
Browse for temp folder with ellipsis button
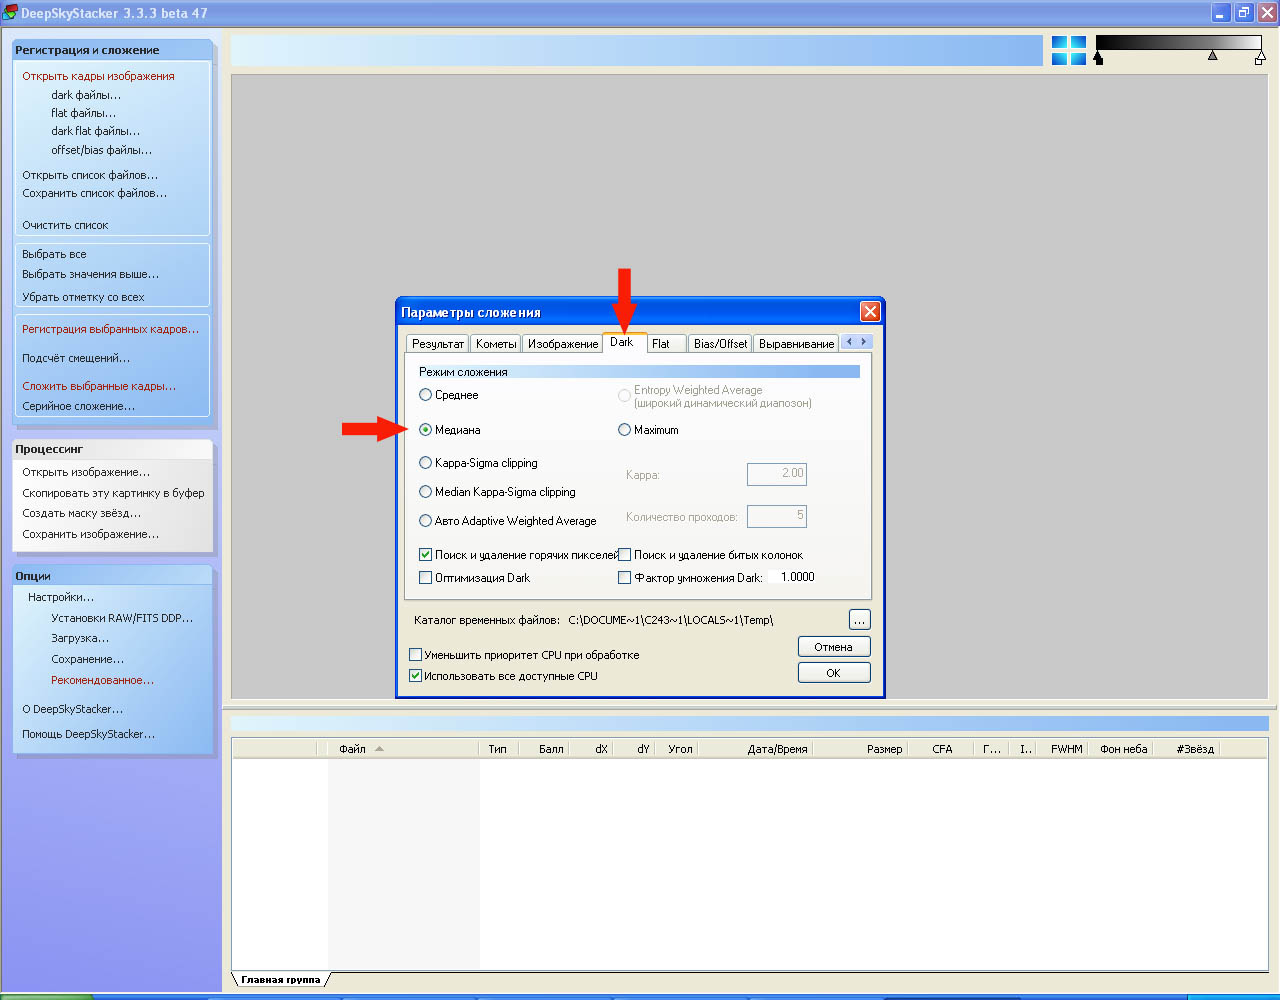tap(859, 620)
